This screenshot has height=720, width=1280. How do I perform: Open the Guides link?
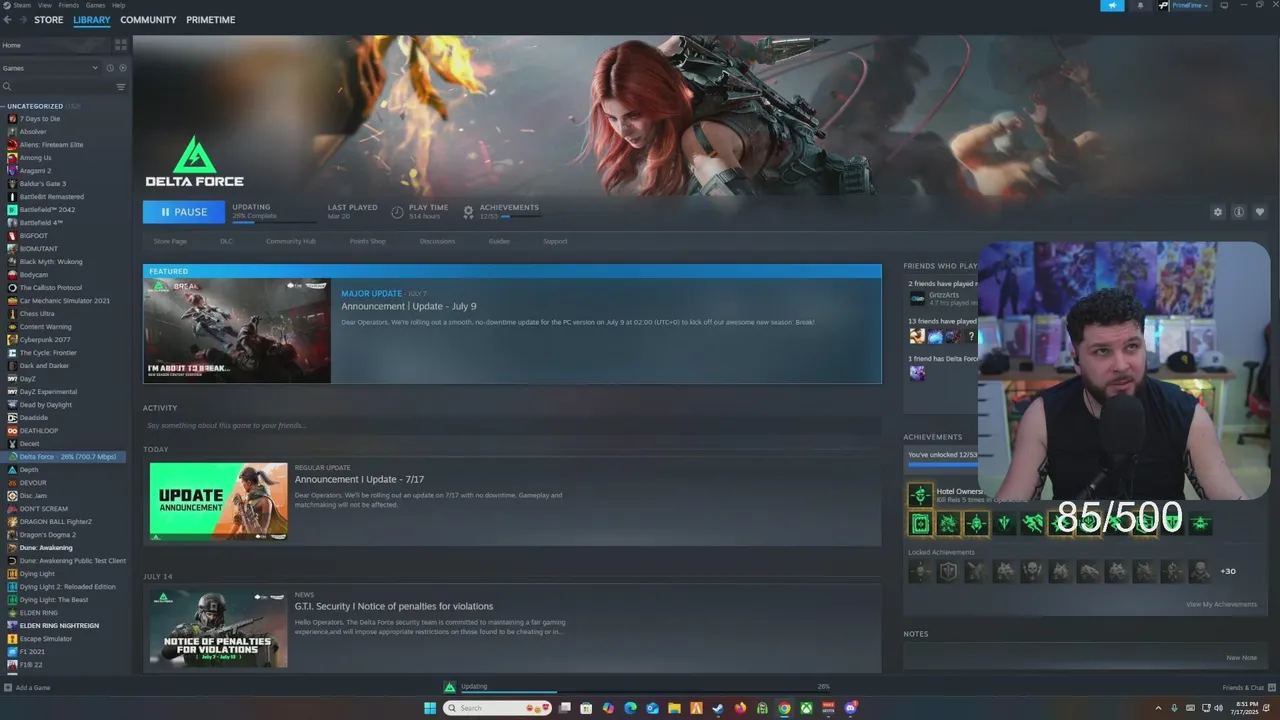click(x=499, y=241)
